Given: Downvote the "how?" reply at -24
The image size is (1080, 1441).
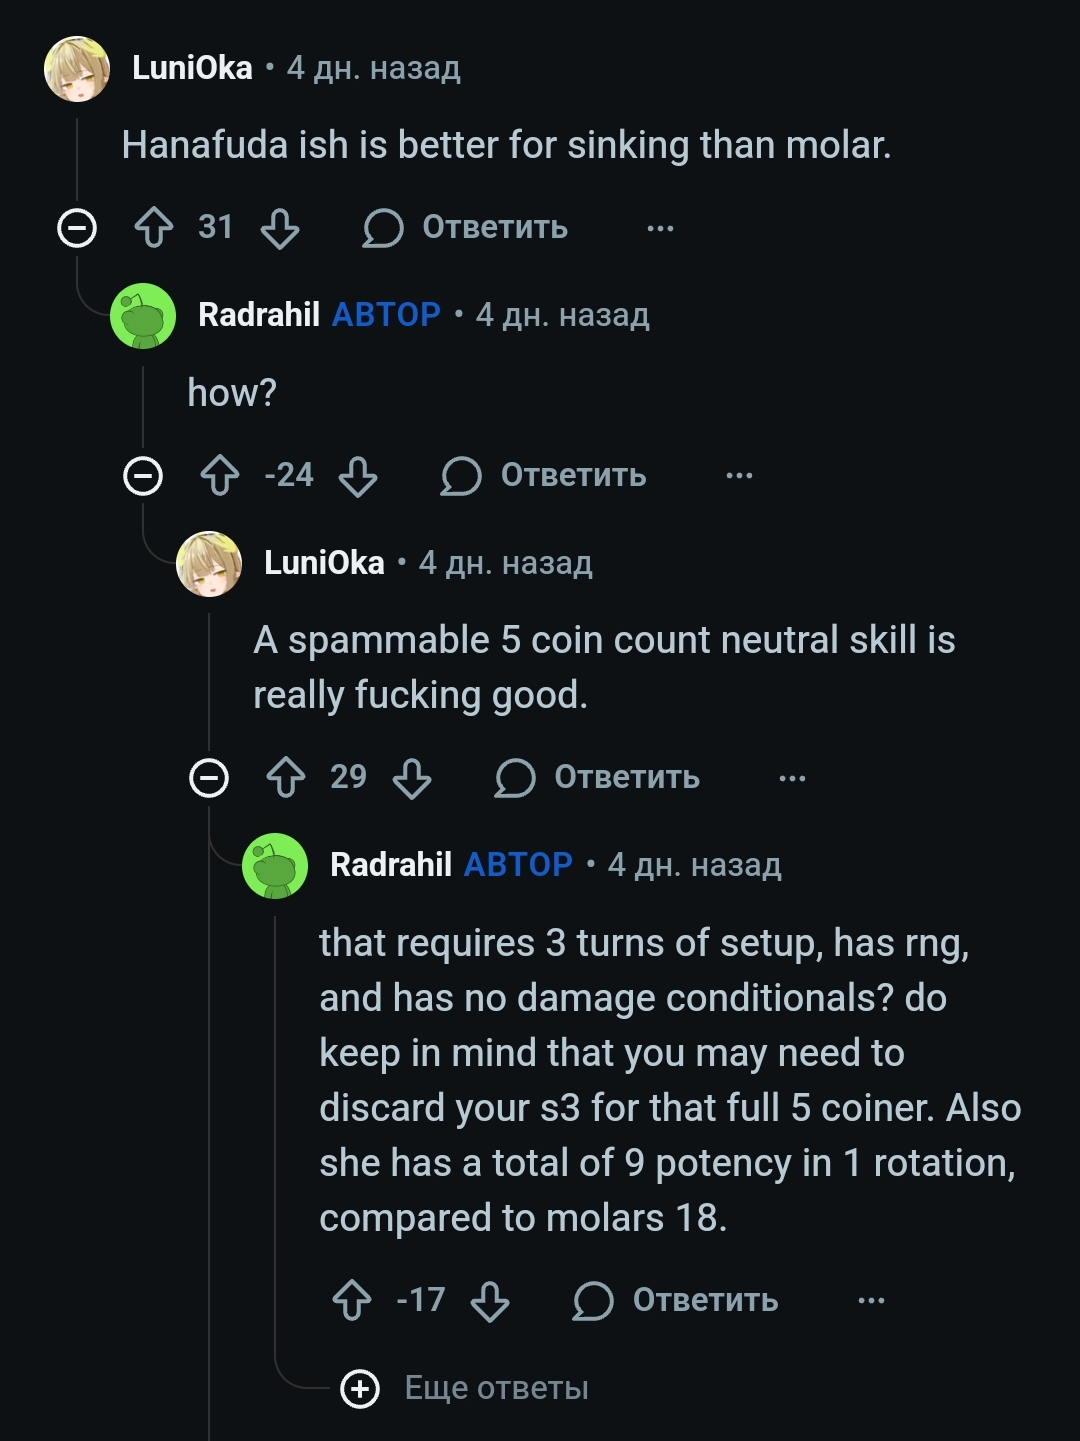Looking at the screenshot, I should point(357,476).
